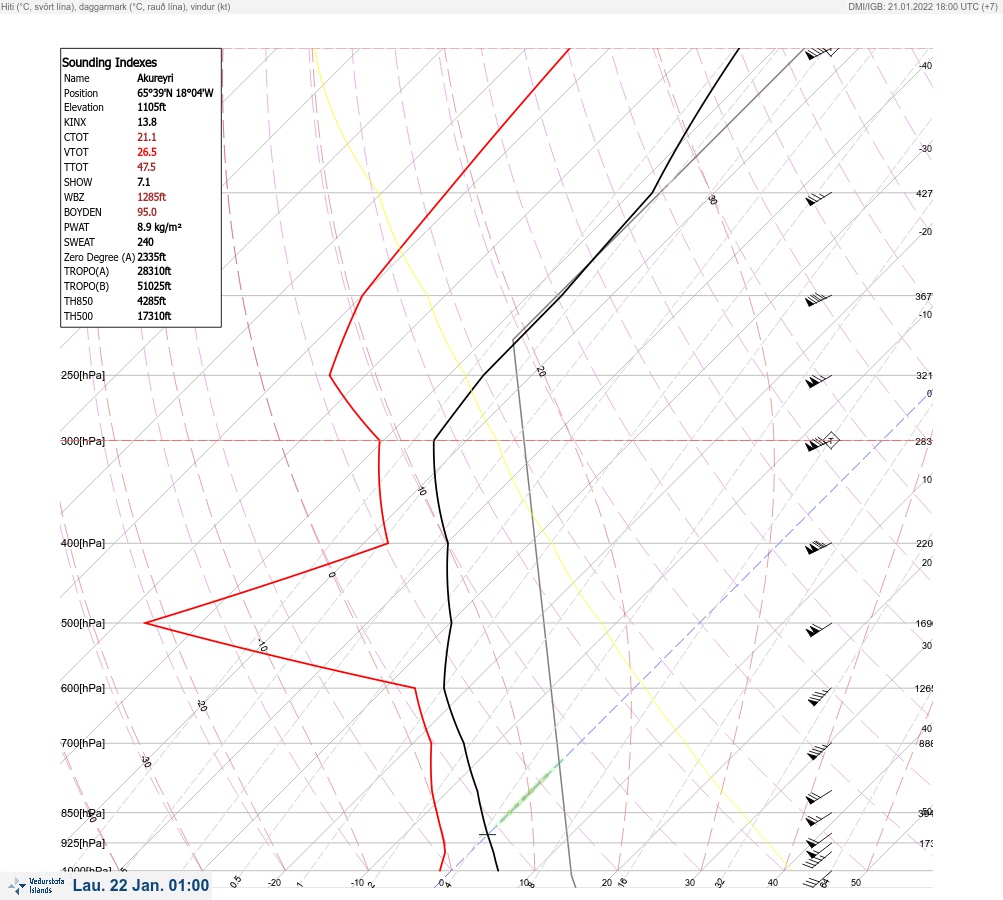
Task: Click the TROPO(B) value 51025ft
Action: pos(154,286)
